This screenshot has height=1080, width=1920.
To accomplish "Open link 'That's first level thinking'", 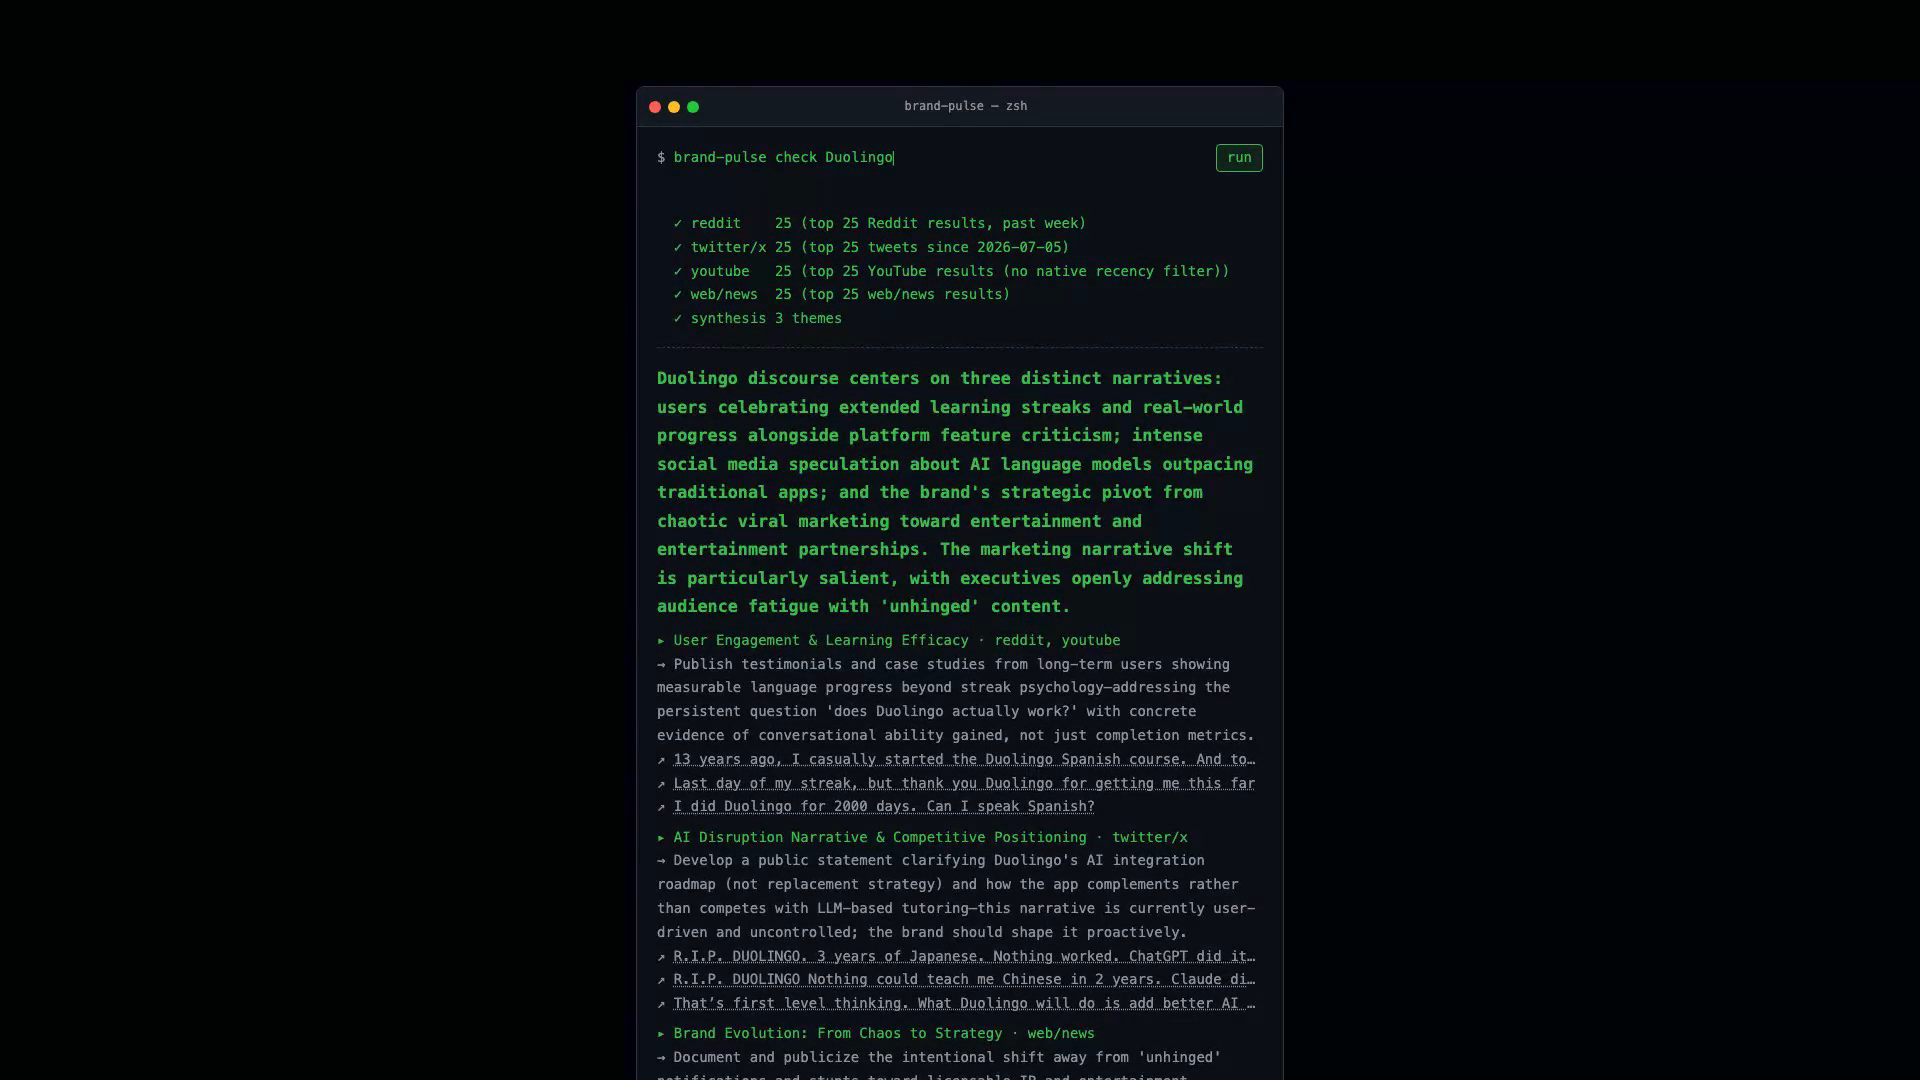I will tap(964, 1003).
